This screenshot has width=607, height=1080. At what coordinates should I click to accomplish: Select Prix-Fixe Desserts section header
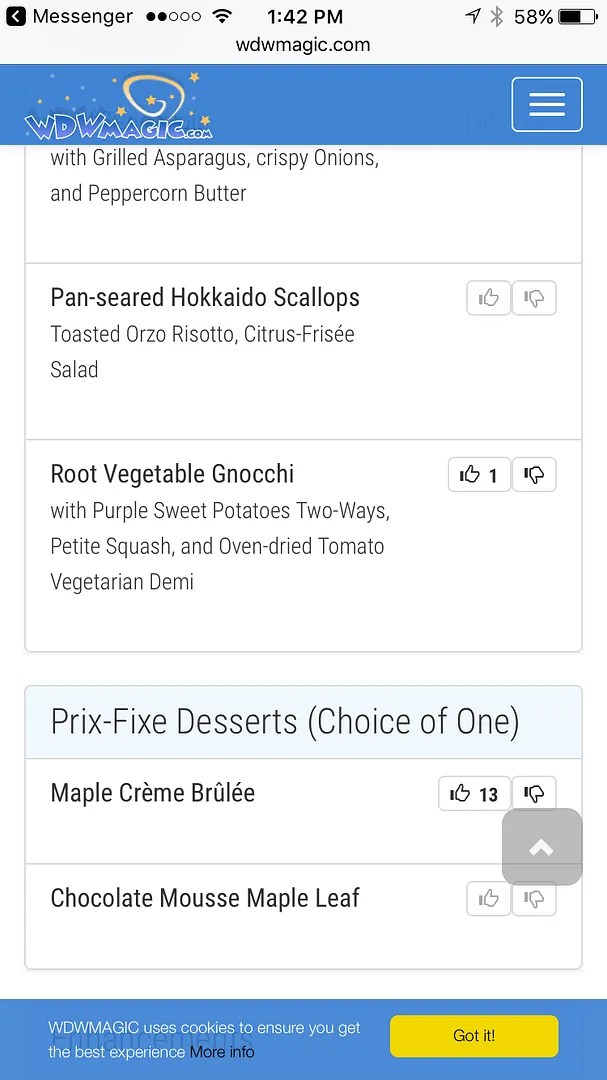click(x=285, y=722)
